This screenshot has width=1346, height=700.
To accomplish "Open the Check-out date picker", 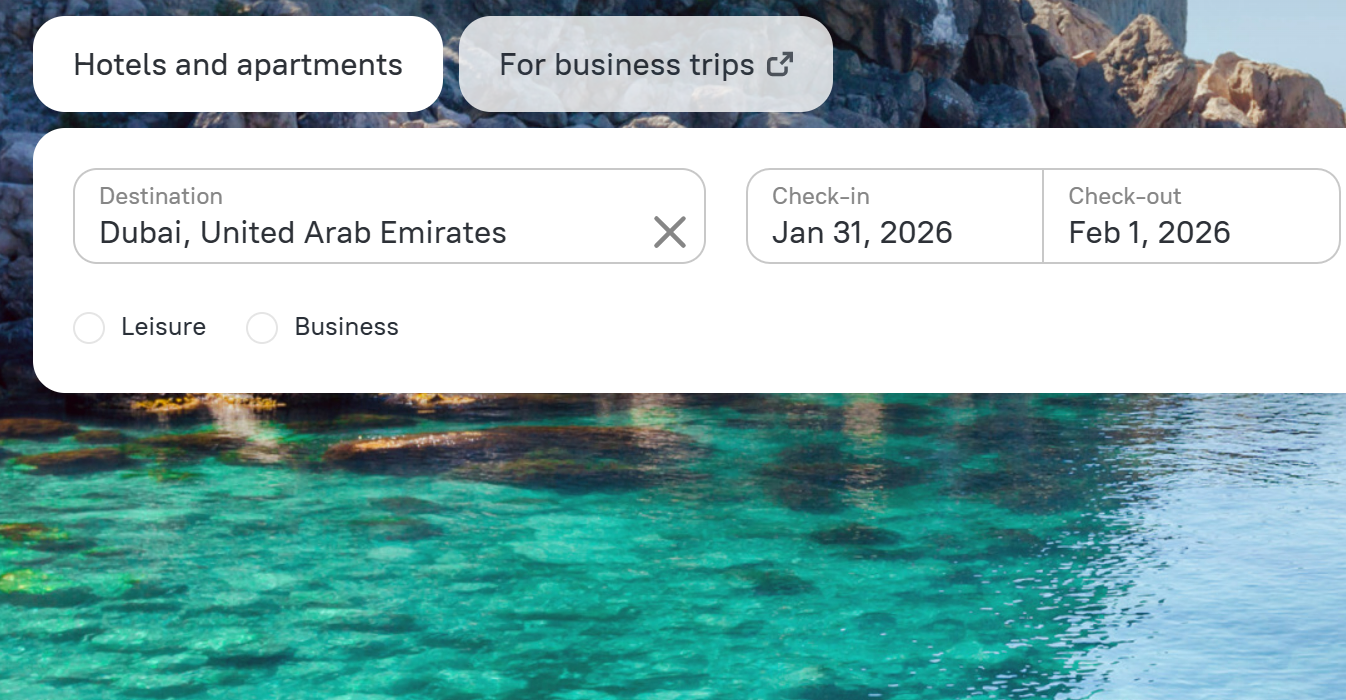I will pos(1190,216).
